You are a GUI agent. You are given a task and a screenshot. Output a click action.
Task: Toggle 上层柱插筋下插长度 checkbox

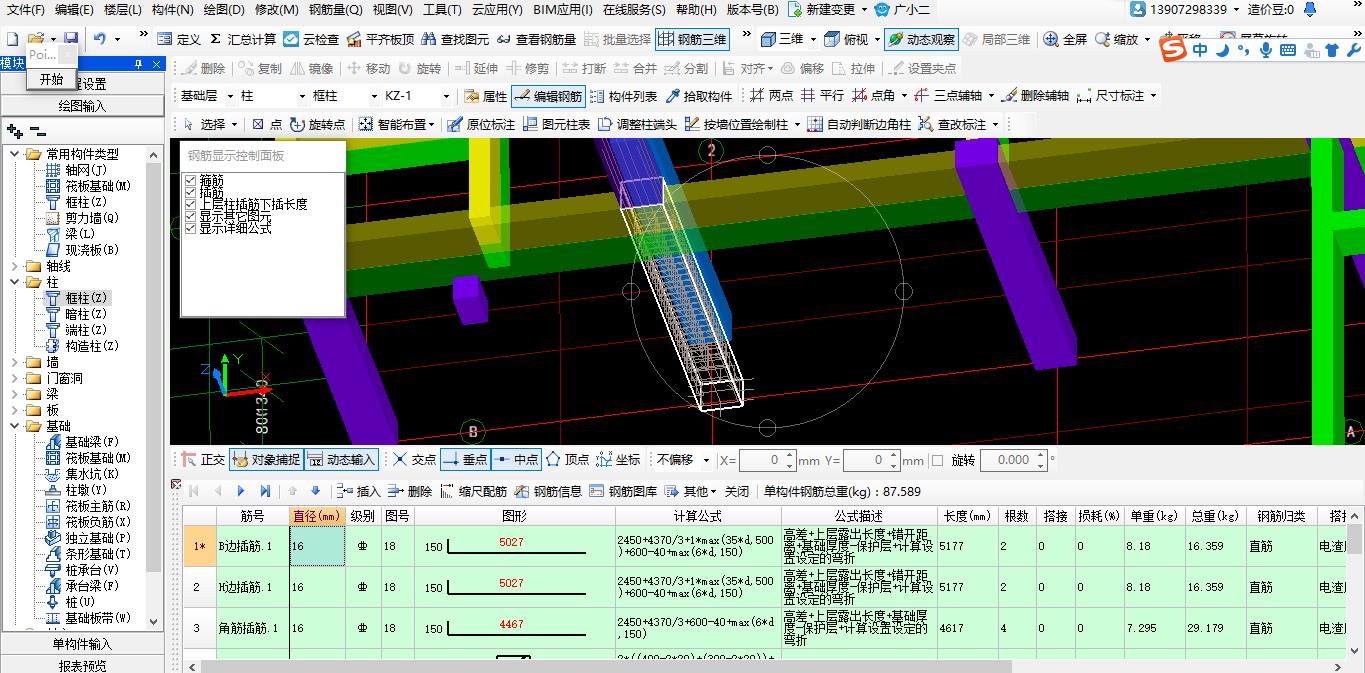(191, 204)
